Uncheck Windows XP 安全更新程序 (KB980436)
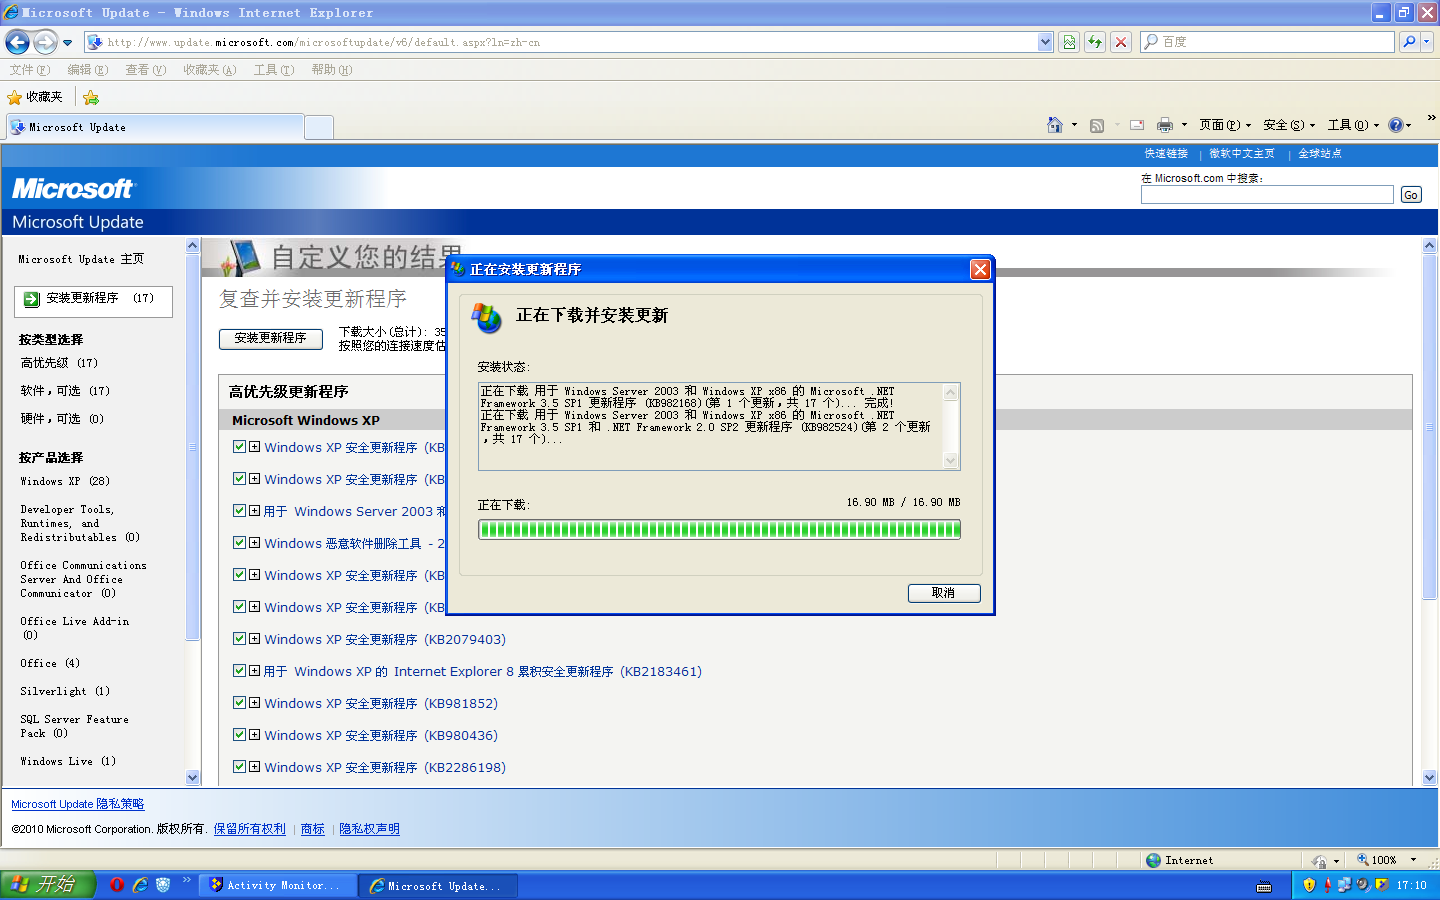 [239, 735]
